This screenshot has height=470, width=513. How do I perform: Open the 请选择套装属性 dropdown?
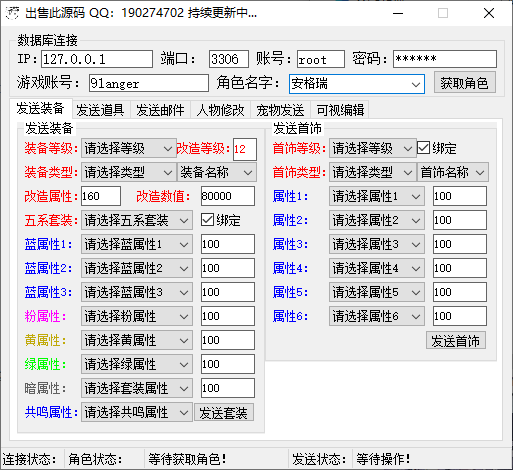tap(137, 388)
